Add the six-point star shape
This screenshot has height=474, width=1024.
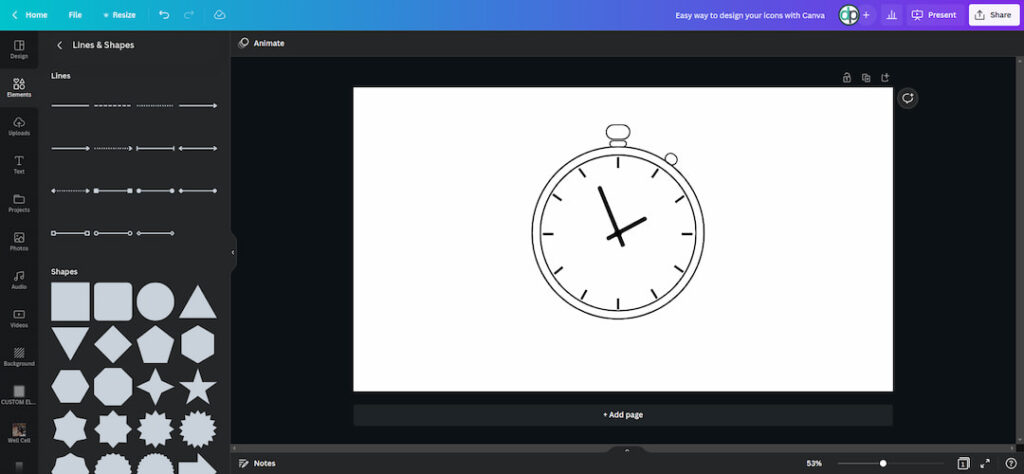(70, 429)
